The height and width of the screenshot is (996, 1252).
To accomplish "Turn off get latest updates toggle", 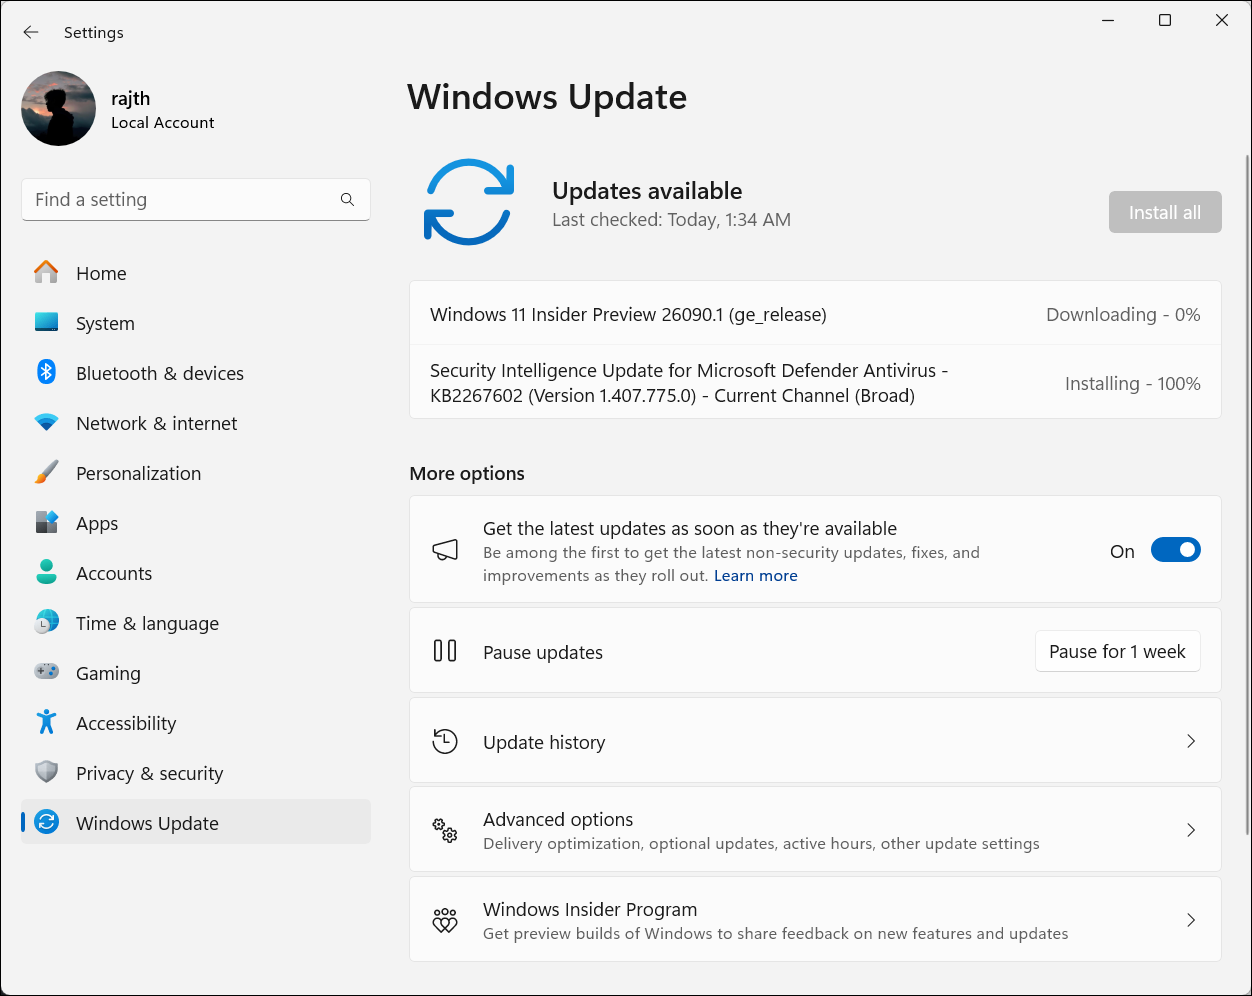I will click(1175, 550).
